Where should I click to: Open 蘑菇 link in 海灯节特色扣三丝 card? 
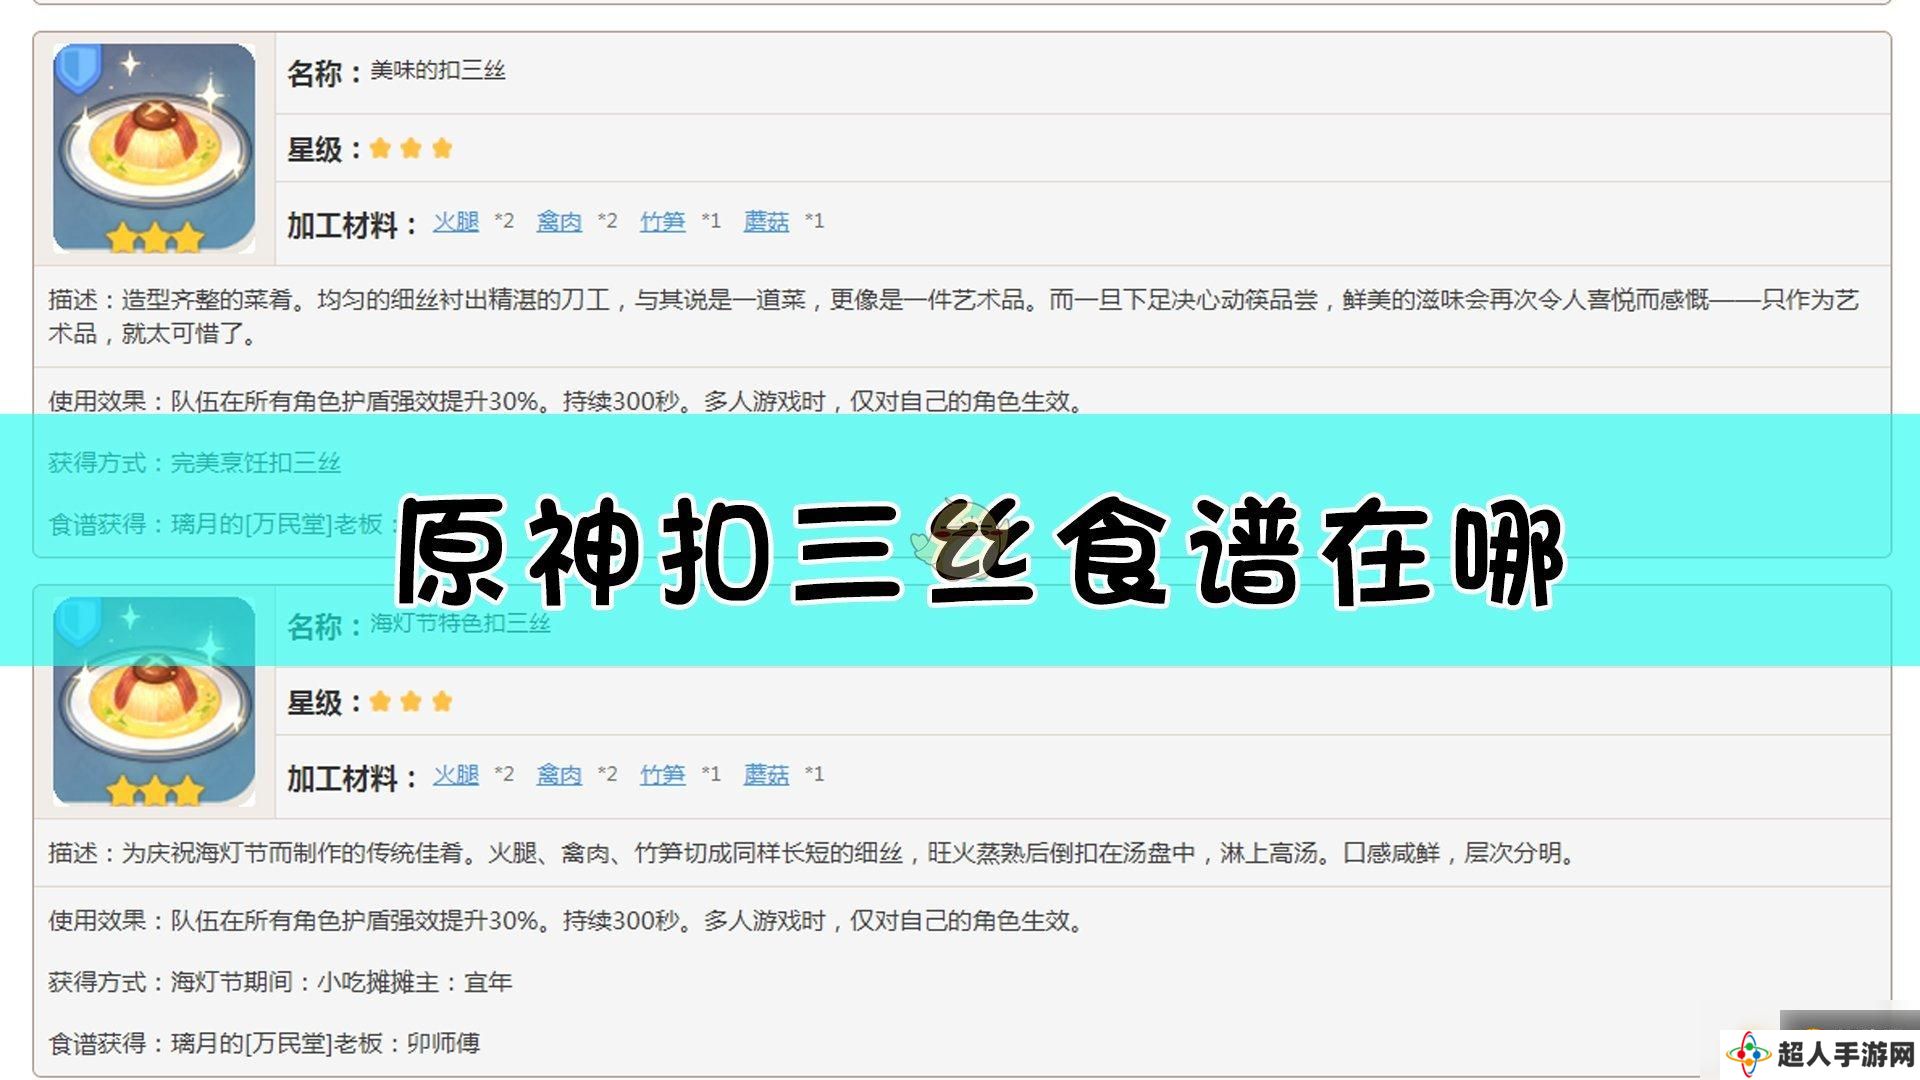click(x=766, y=774)
